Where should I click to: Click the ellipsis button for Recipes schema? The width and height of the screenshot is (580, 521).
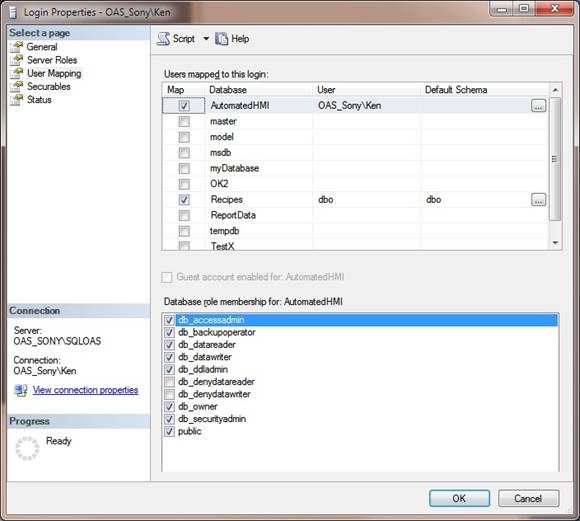tap(539, 200)
